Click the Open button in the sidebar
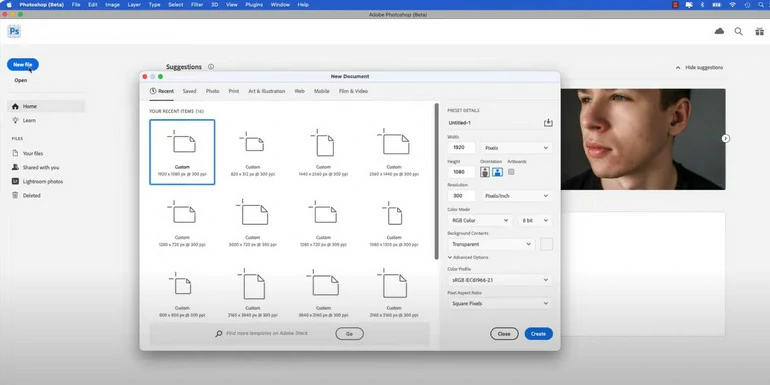Image resolution: width=770 pixels, height=385 pixels. pyautogui.click(x=21, y=80)
